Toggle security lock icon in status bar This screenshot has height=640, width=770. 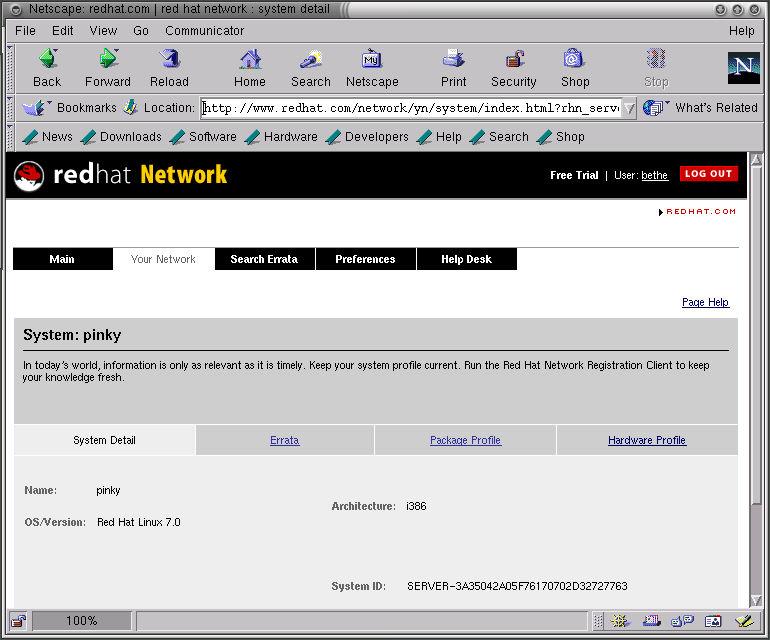tap(18, 621)
